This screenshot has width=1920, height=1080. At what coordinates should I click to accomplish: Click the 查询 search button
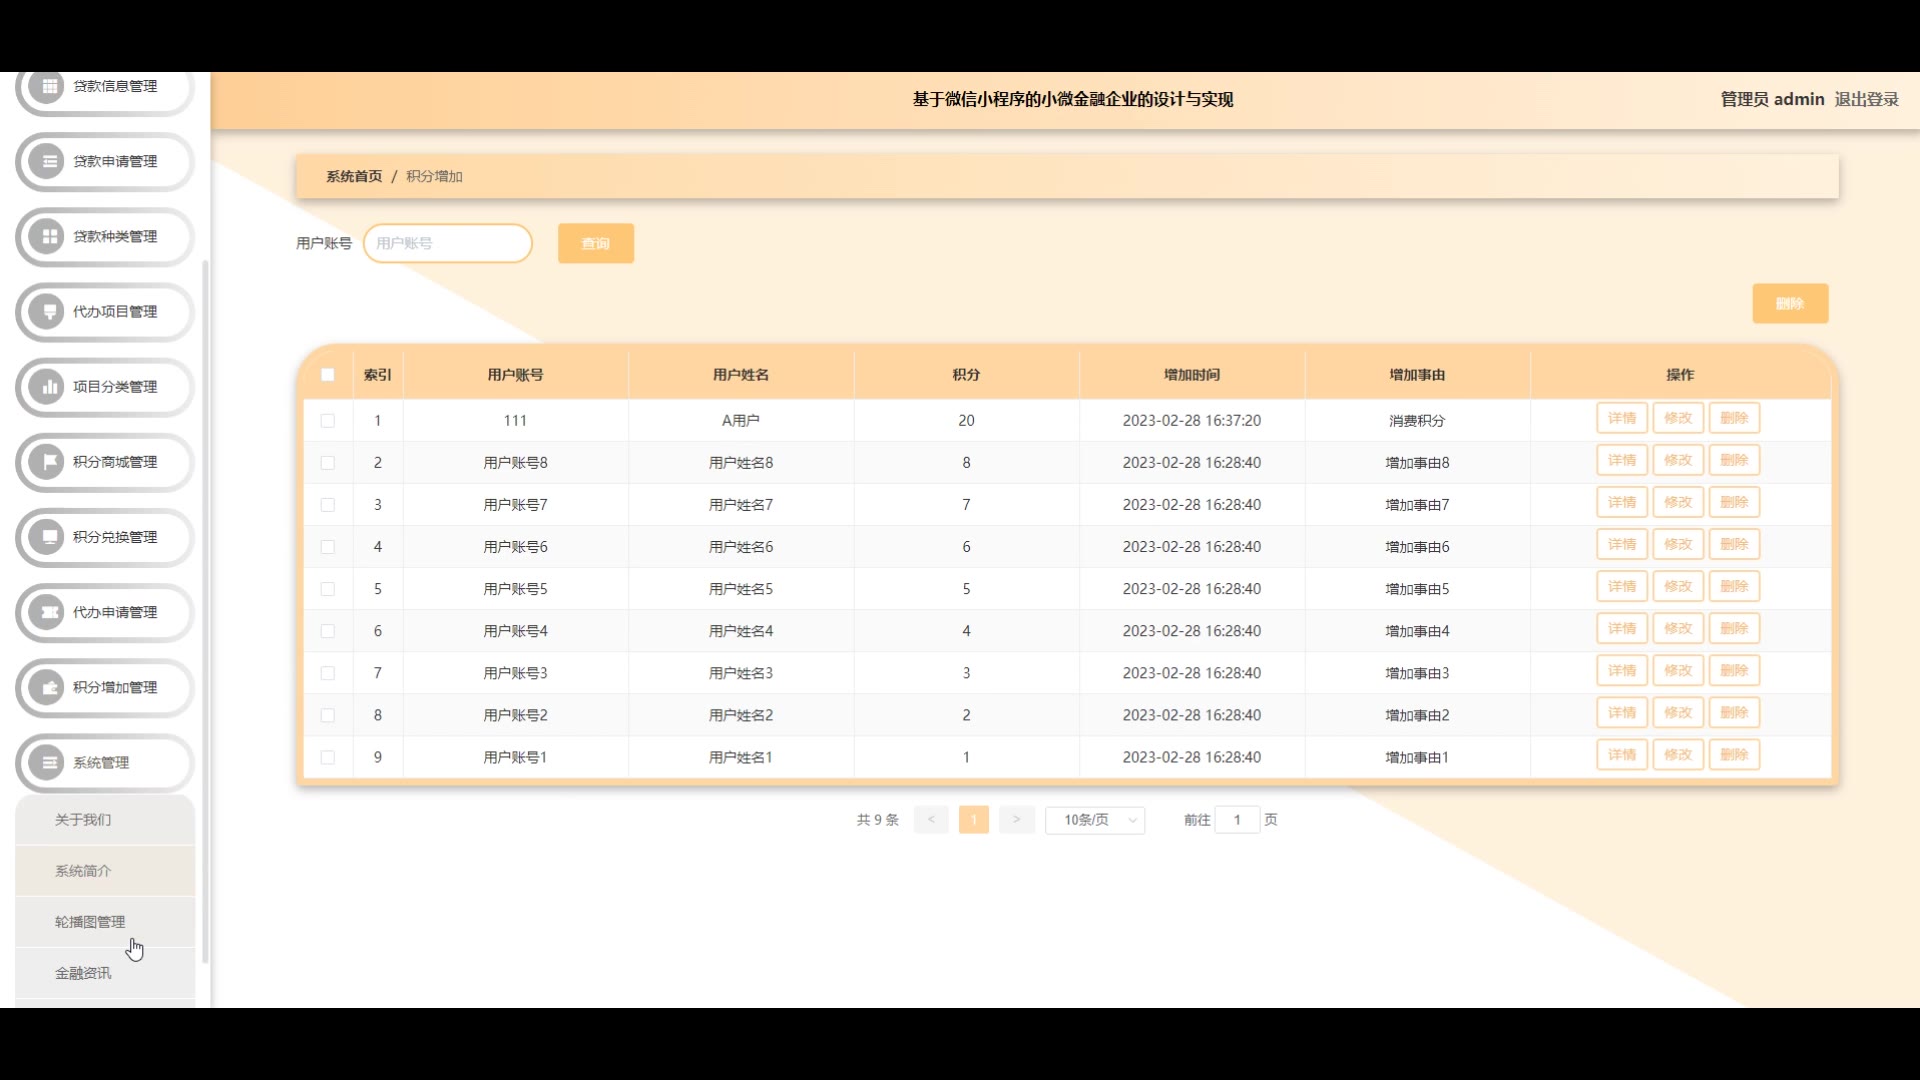coord(596,244)
